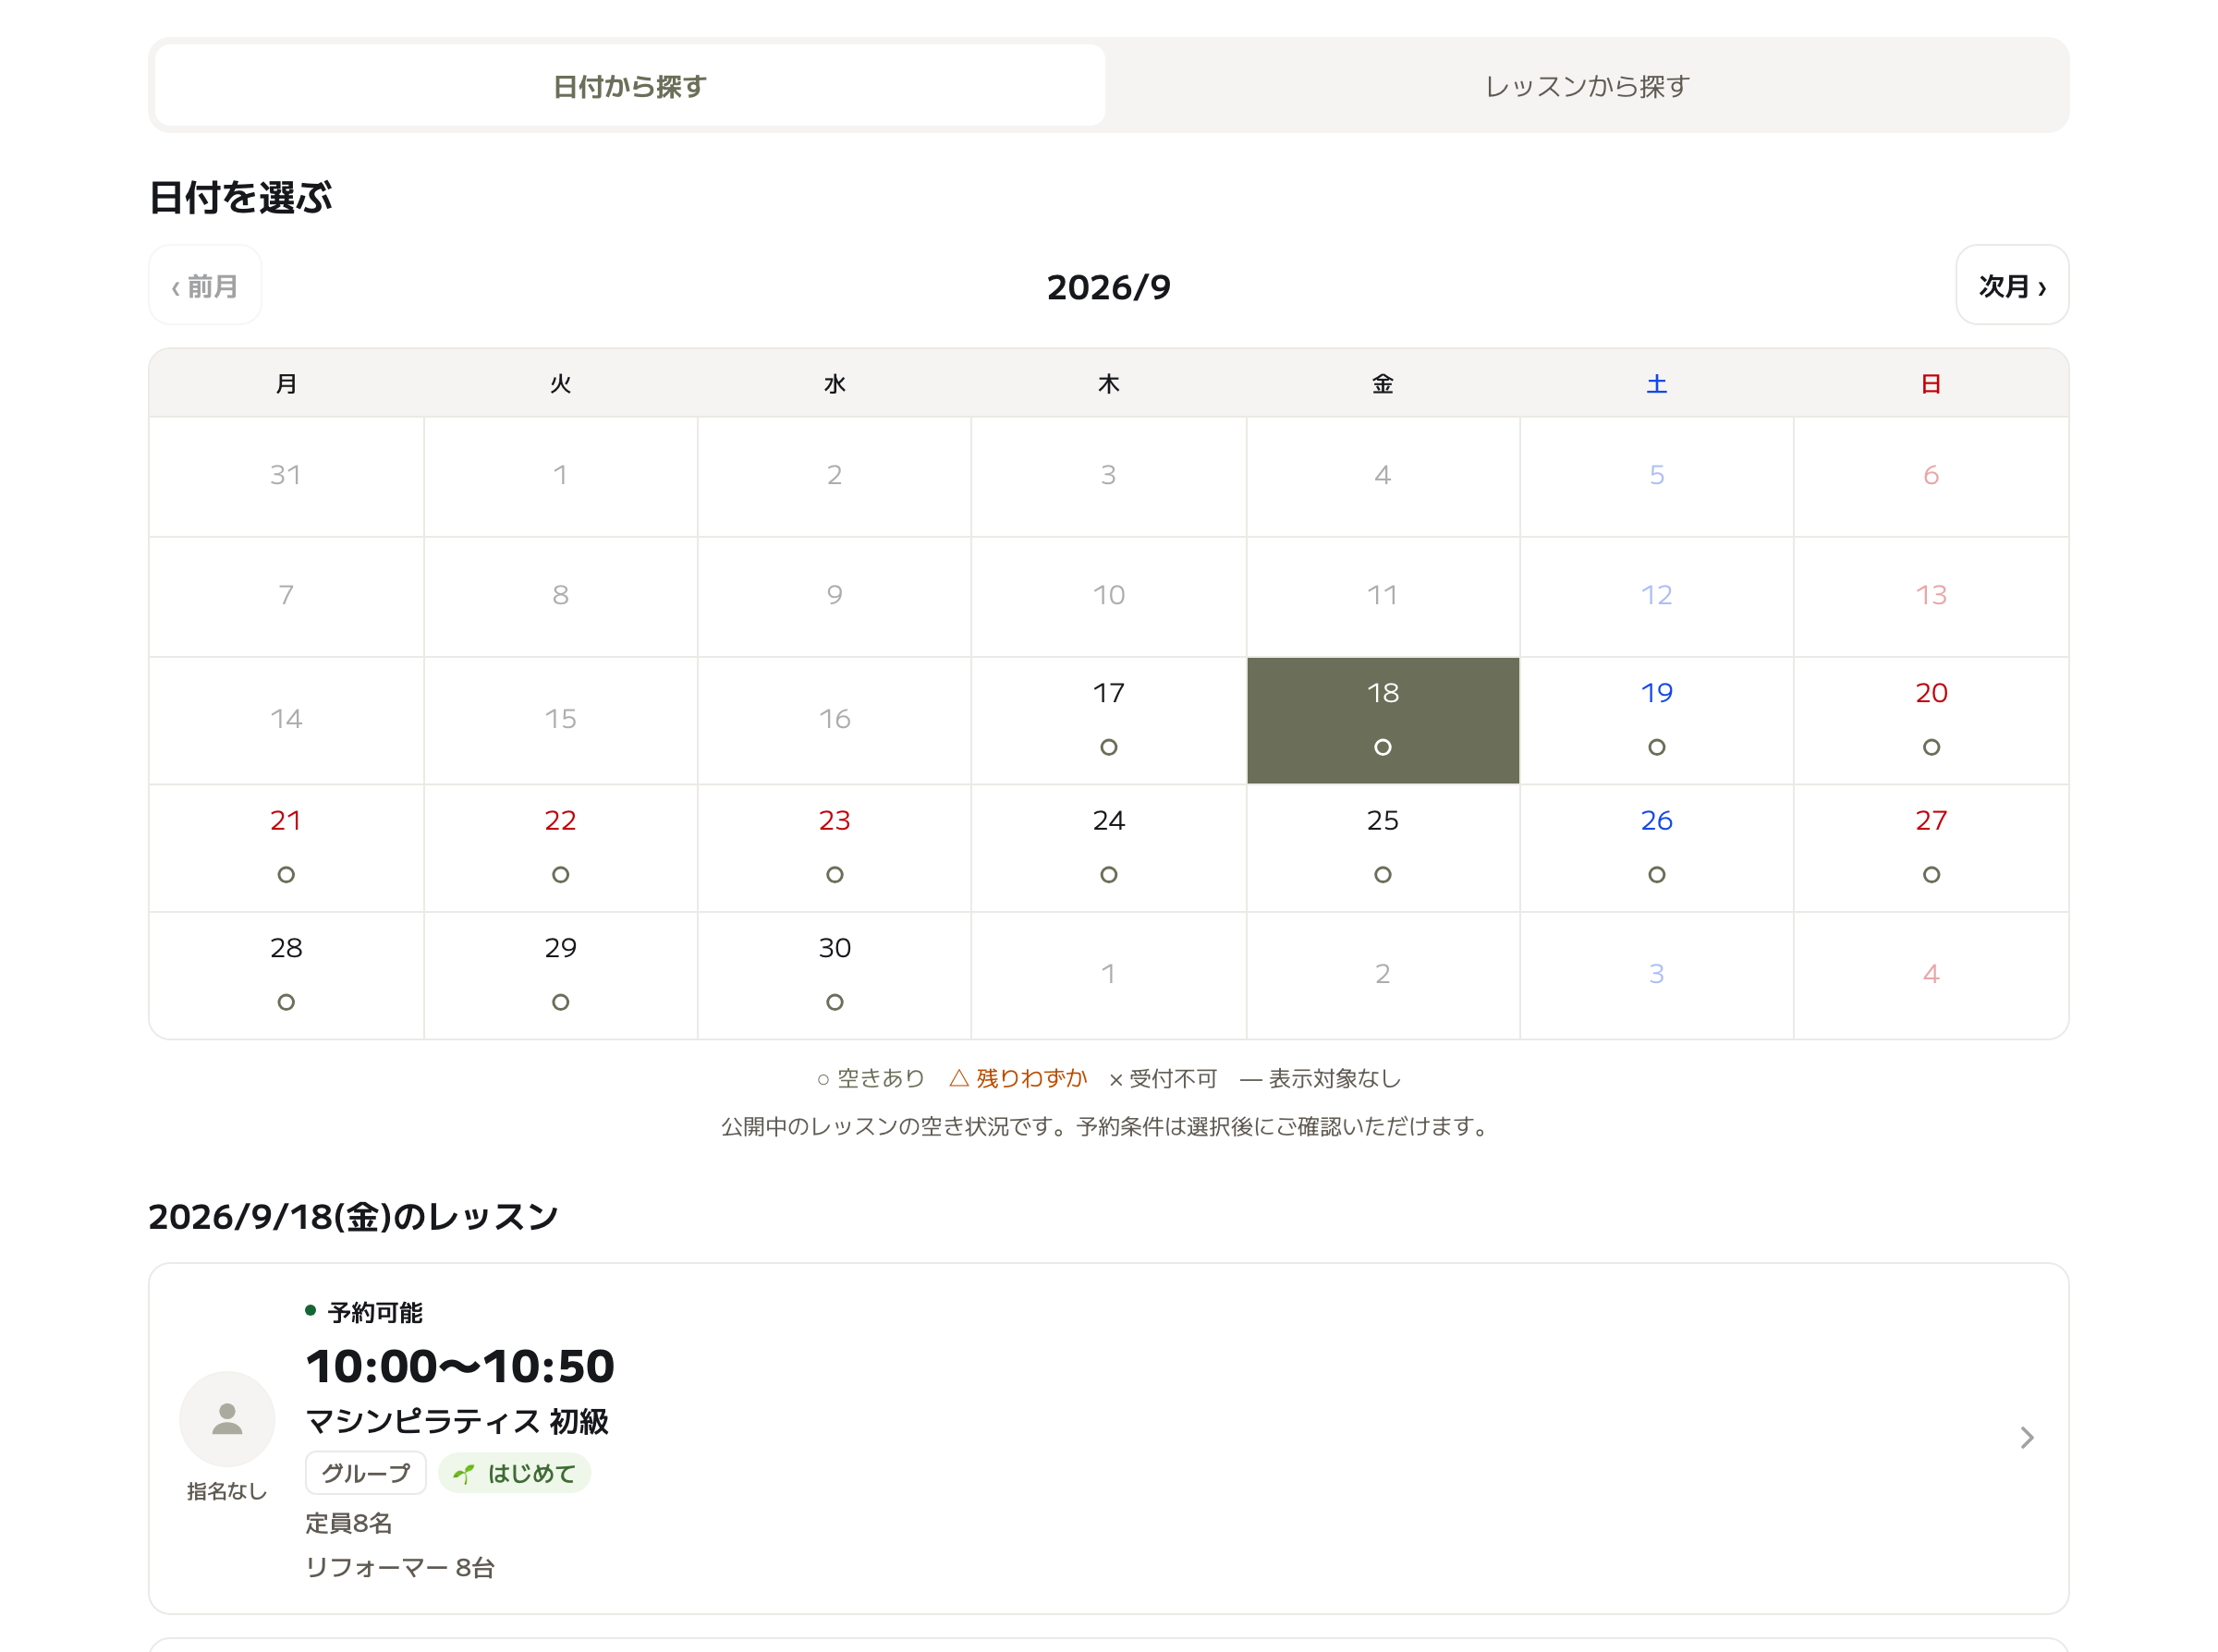The image size is (2218, 1652).
Task: Click the はじめて sprout tag
Action: (514, 1472)
